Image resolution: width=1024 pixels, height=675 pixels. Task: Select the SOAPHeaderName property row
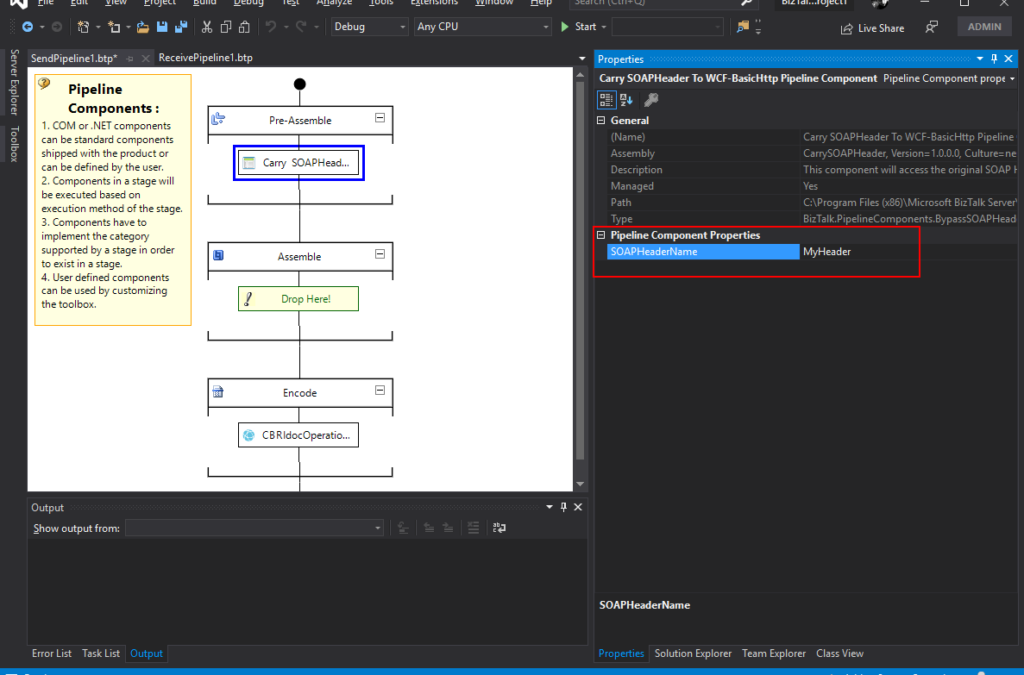tap(703, 251)
